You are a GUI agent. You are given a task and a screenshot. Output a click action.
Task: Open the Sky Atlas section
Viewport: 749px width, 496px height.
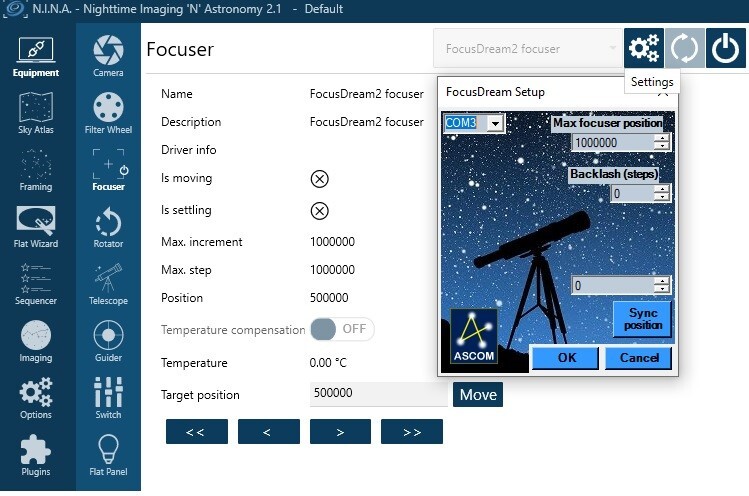pos(36,113)
